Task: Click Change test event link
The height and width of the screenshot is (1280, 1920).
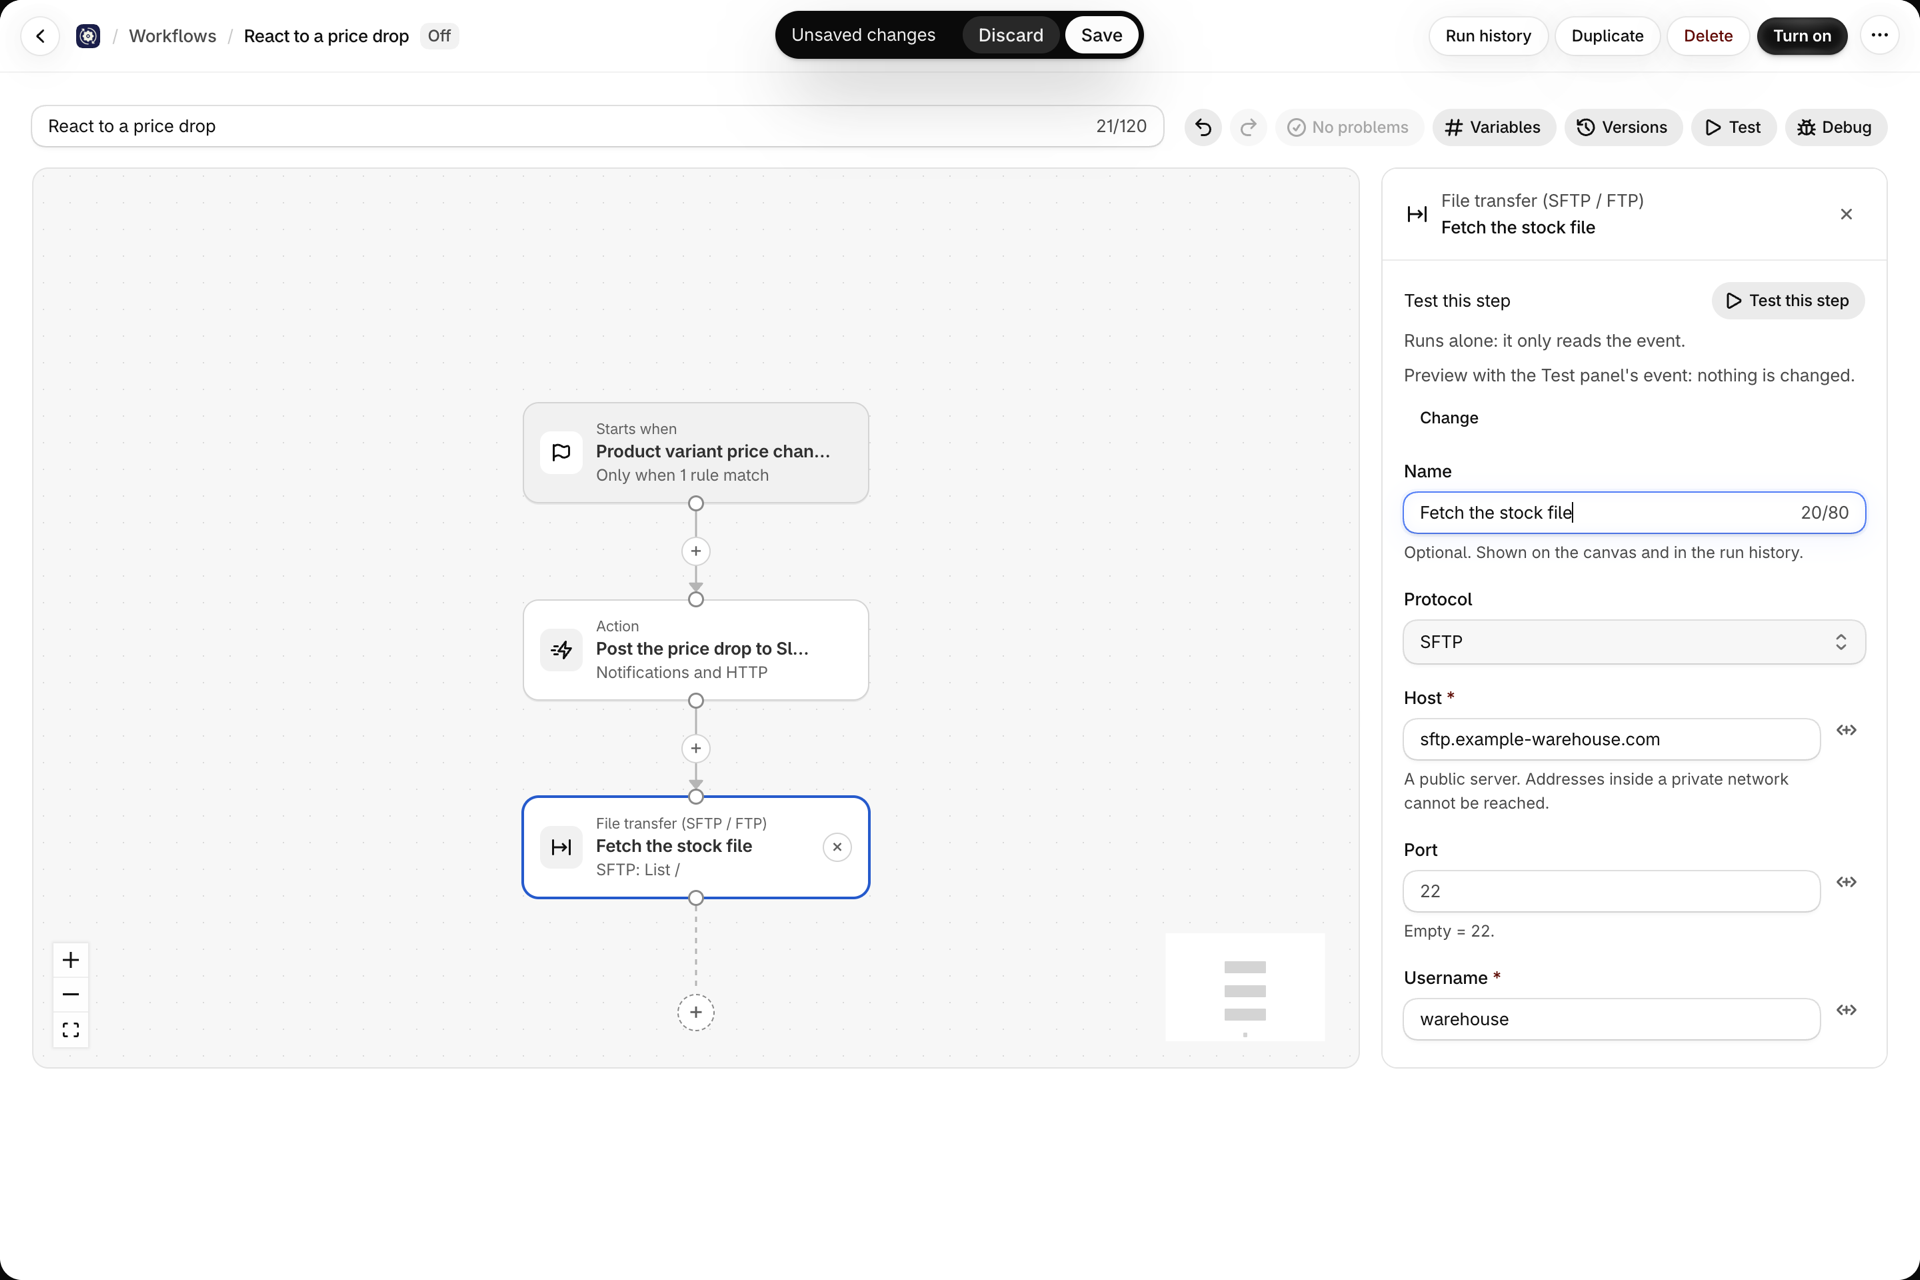Action: point(1448,418)
